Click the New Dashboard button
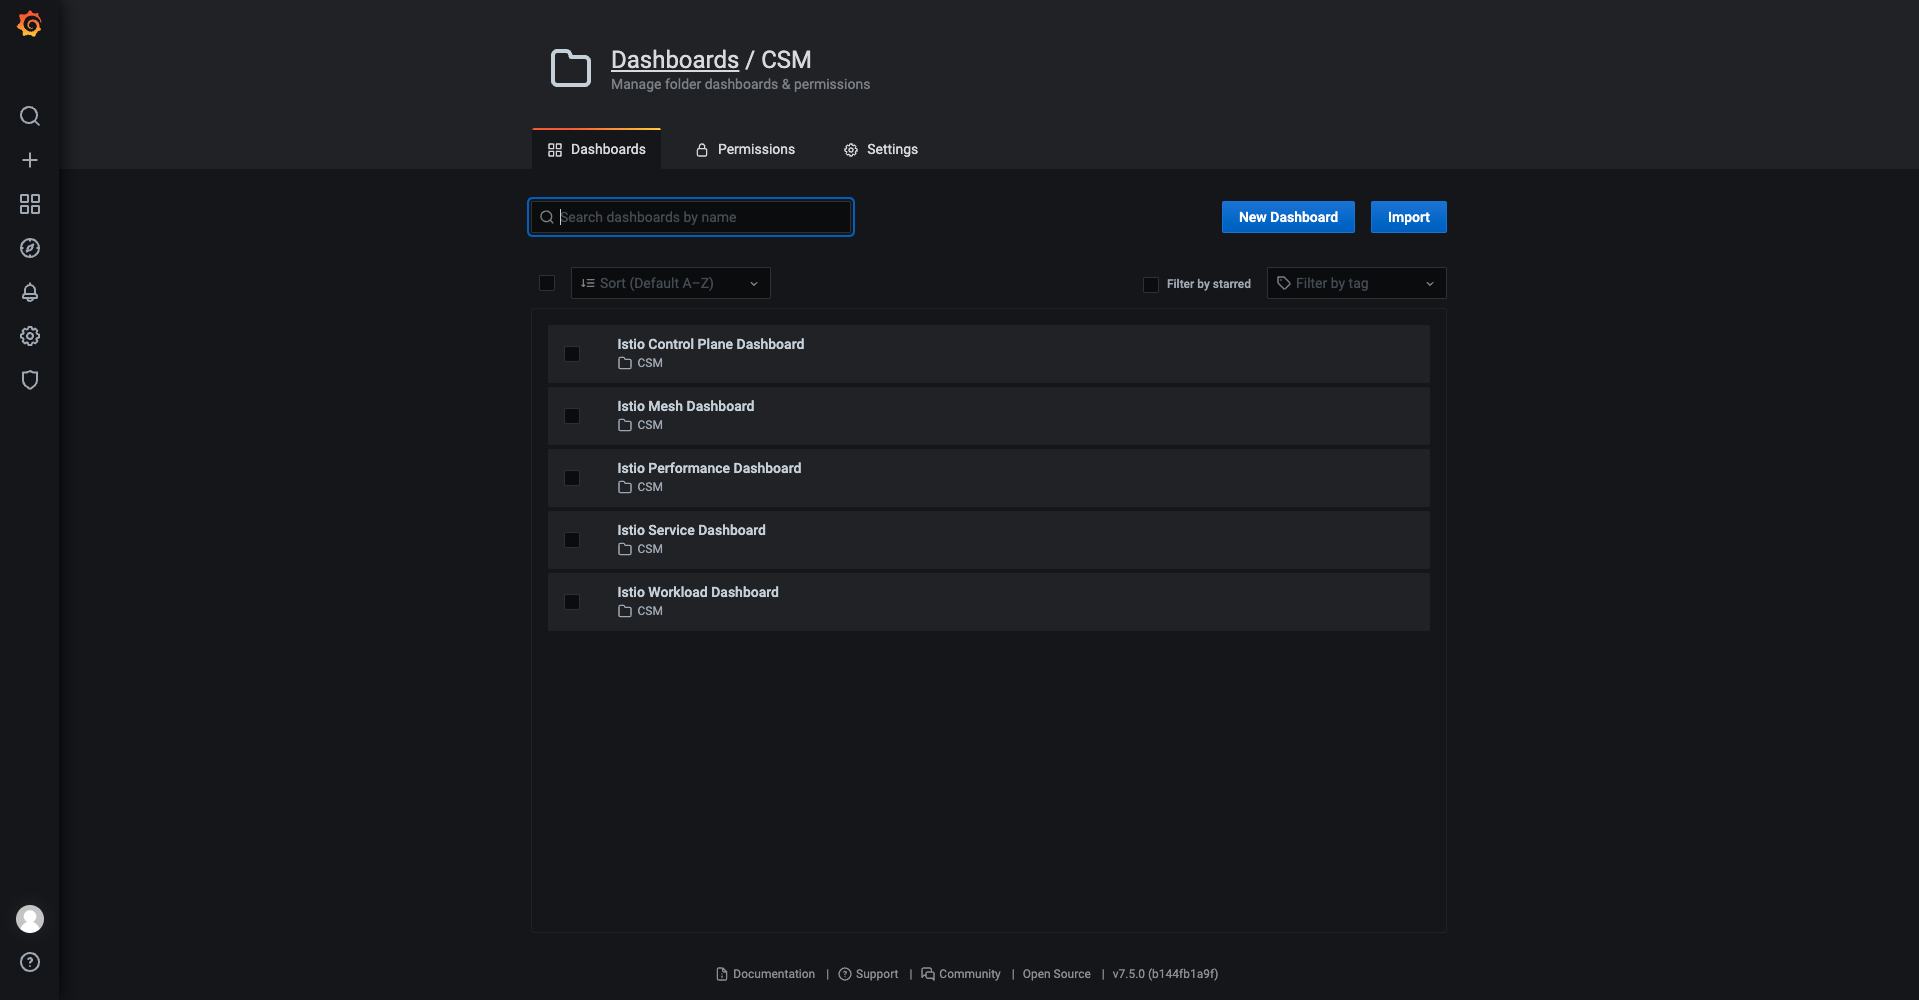This screenshot has height=1000, width=1919. pos(1288,217)
